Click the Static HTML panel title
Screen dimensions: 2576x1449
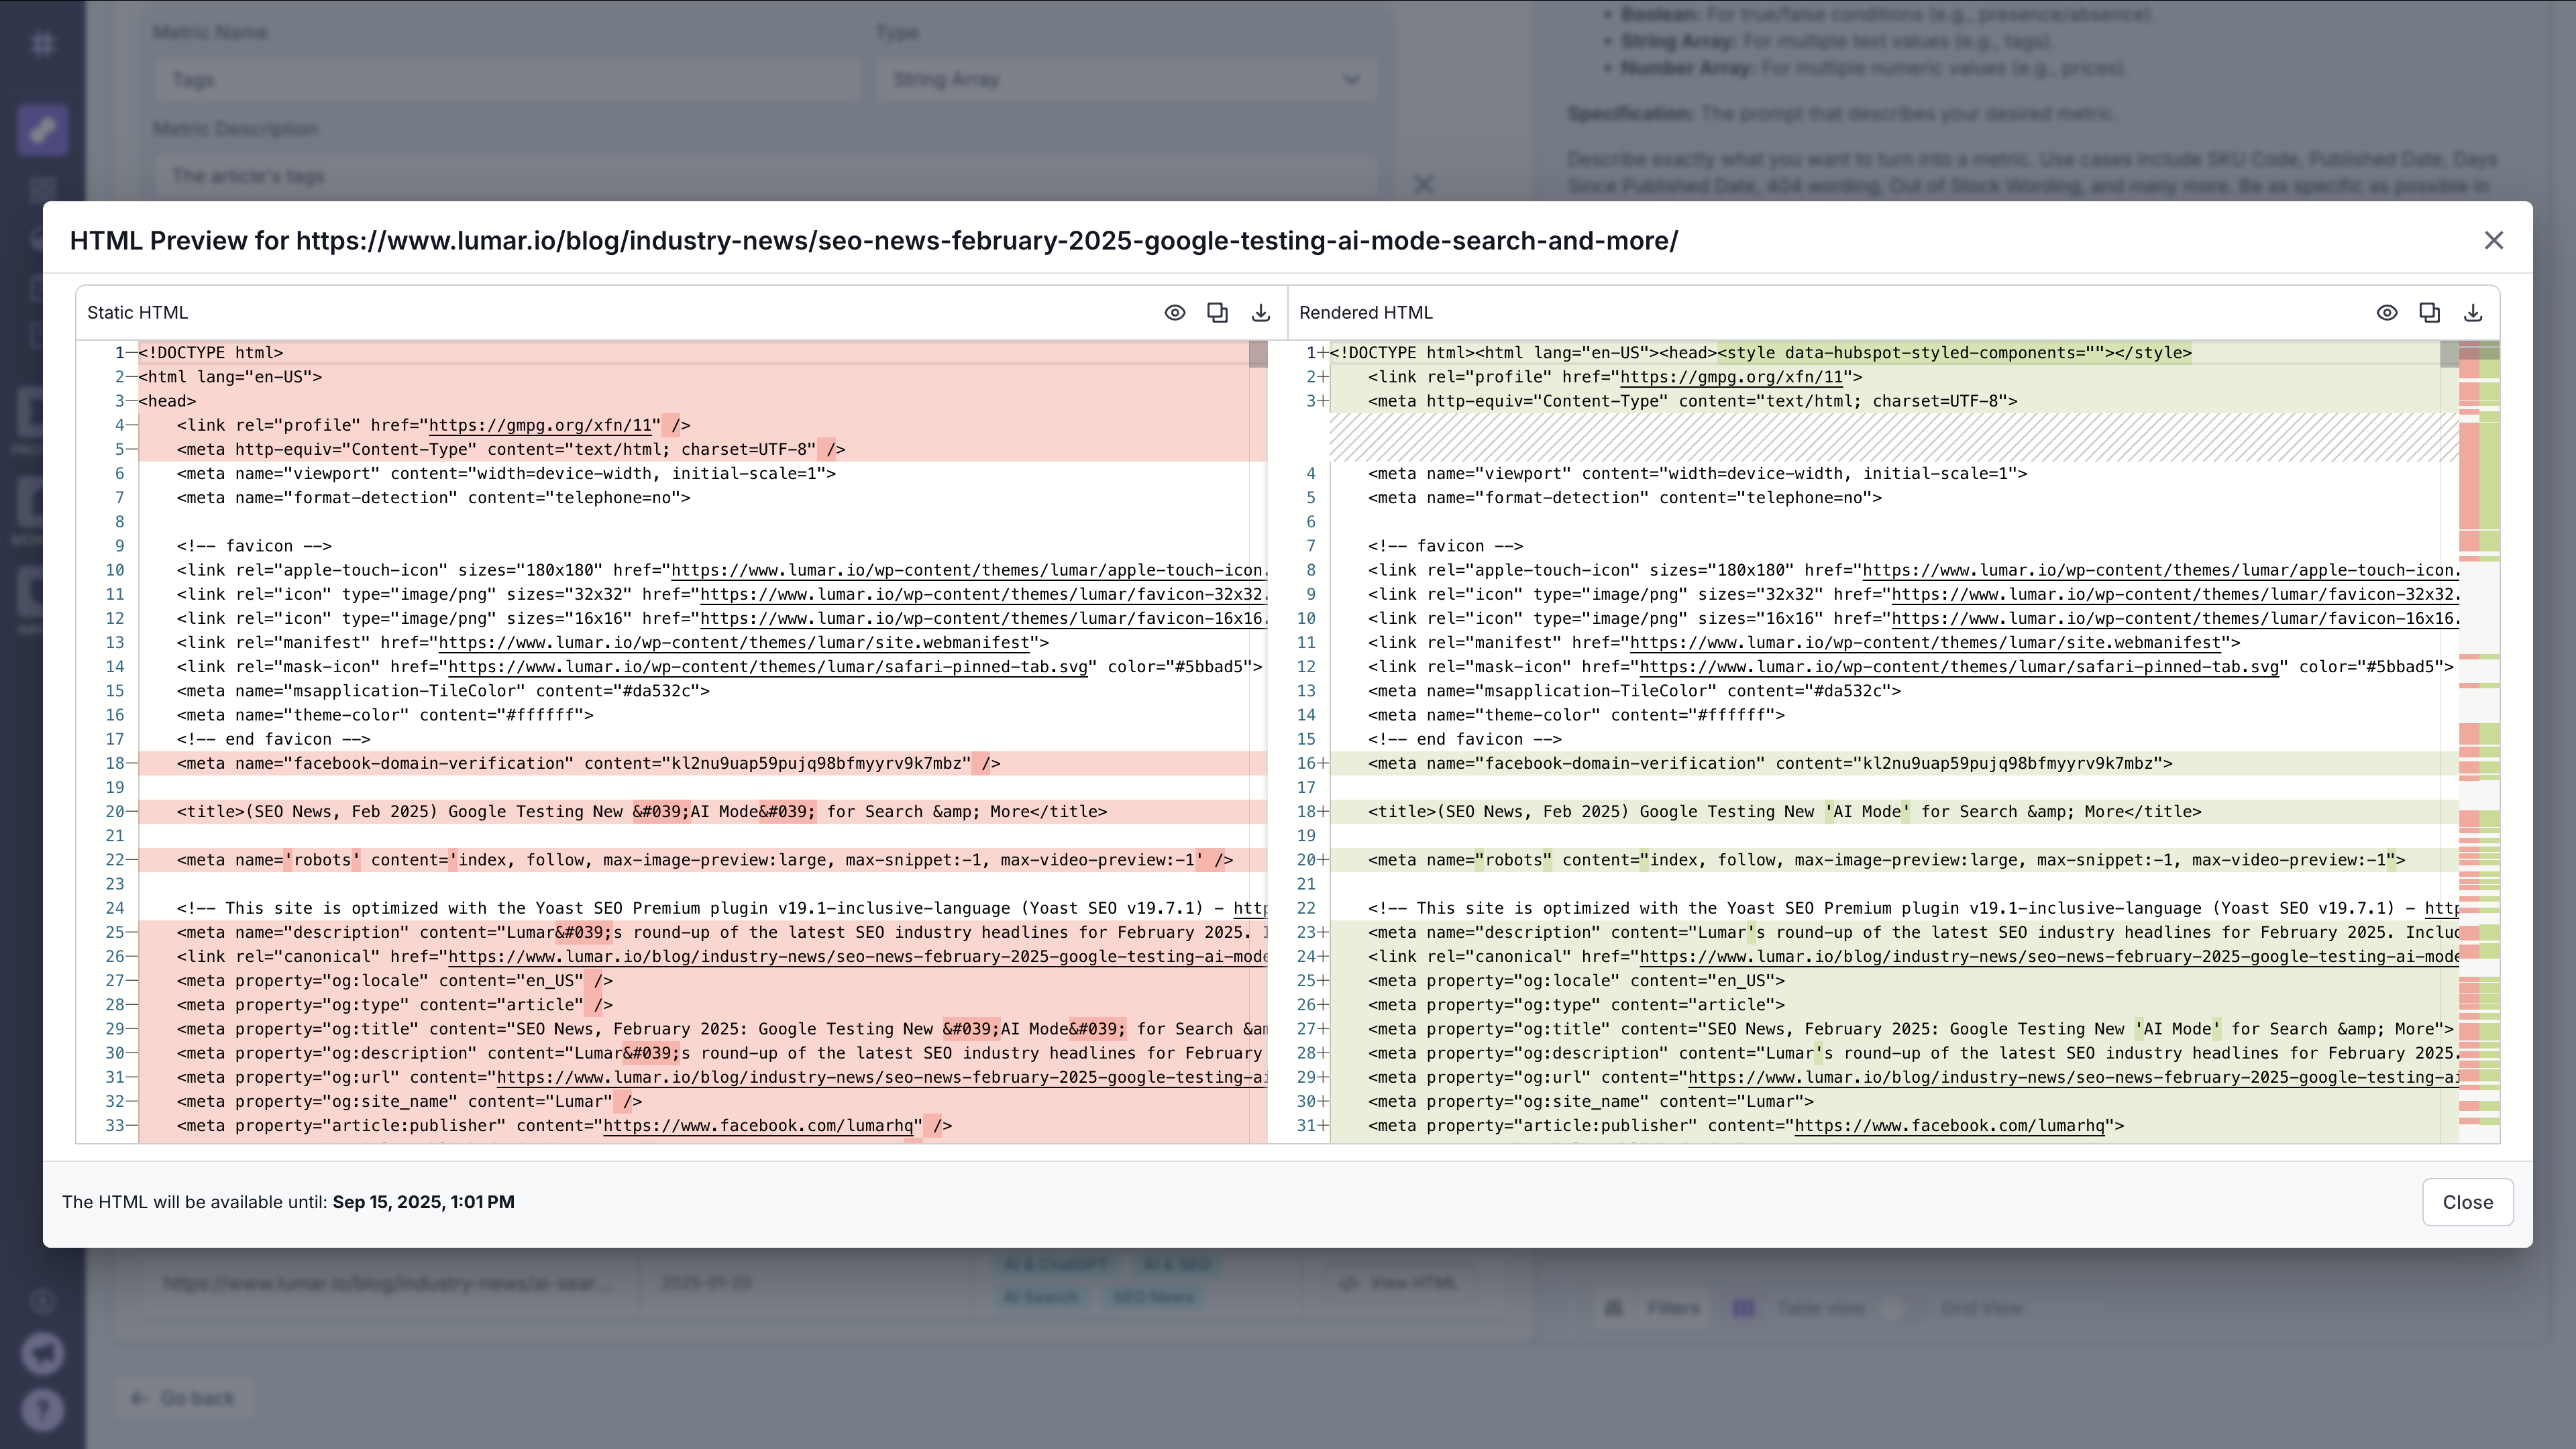pos(137,313)
